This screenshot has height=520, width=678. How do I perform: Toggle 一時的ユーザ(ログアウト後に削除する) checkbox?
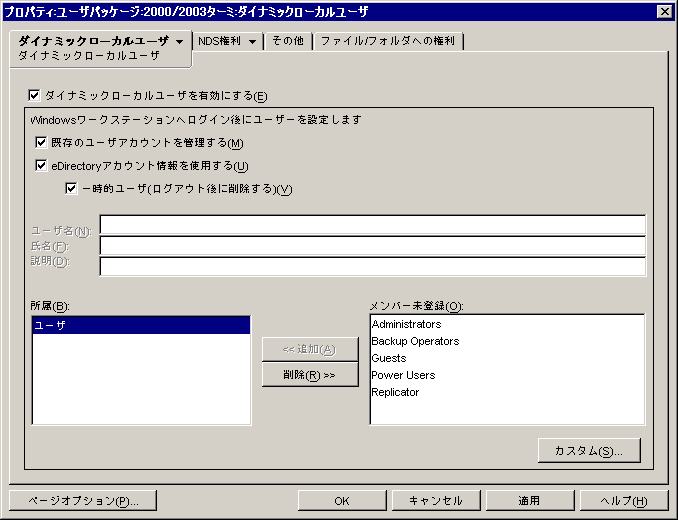[71, 188]
